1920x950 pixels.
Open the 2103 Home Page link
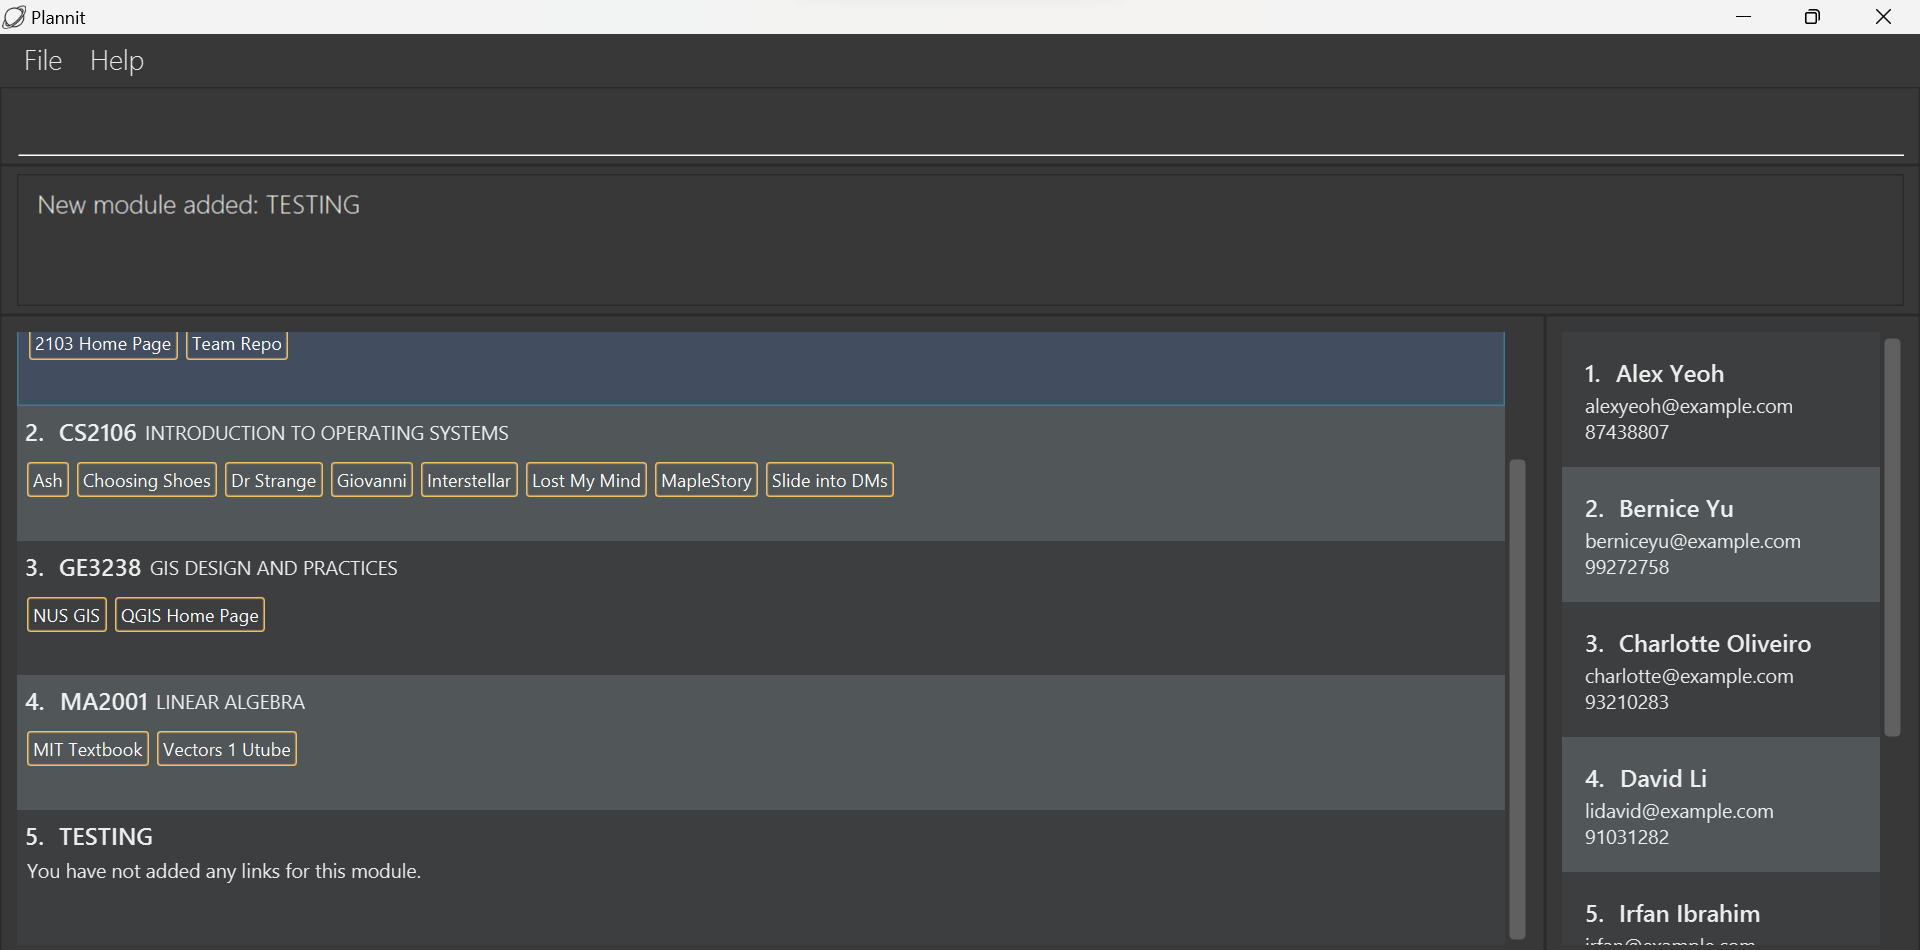103,344
